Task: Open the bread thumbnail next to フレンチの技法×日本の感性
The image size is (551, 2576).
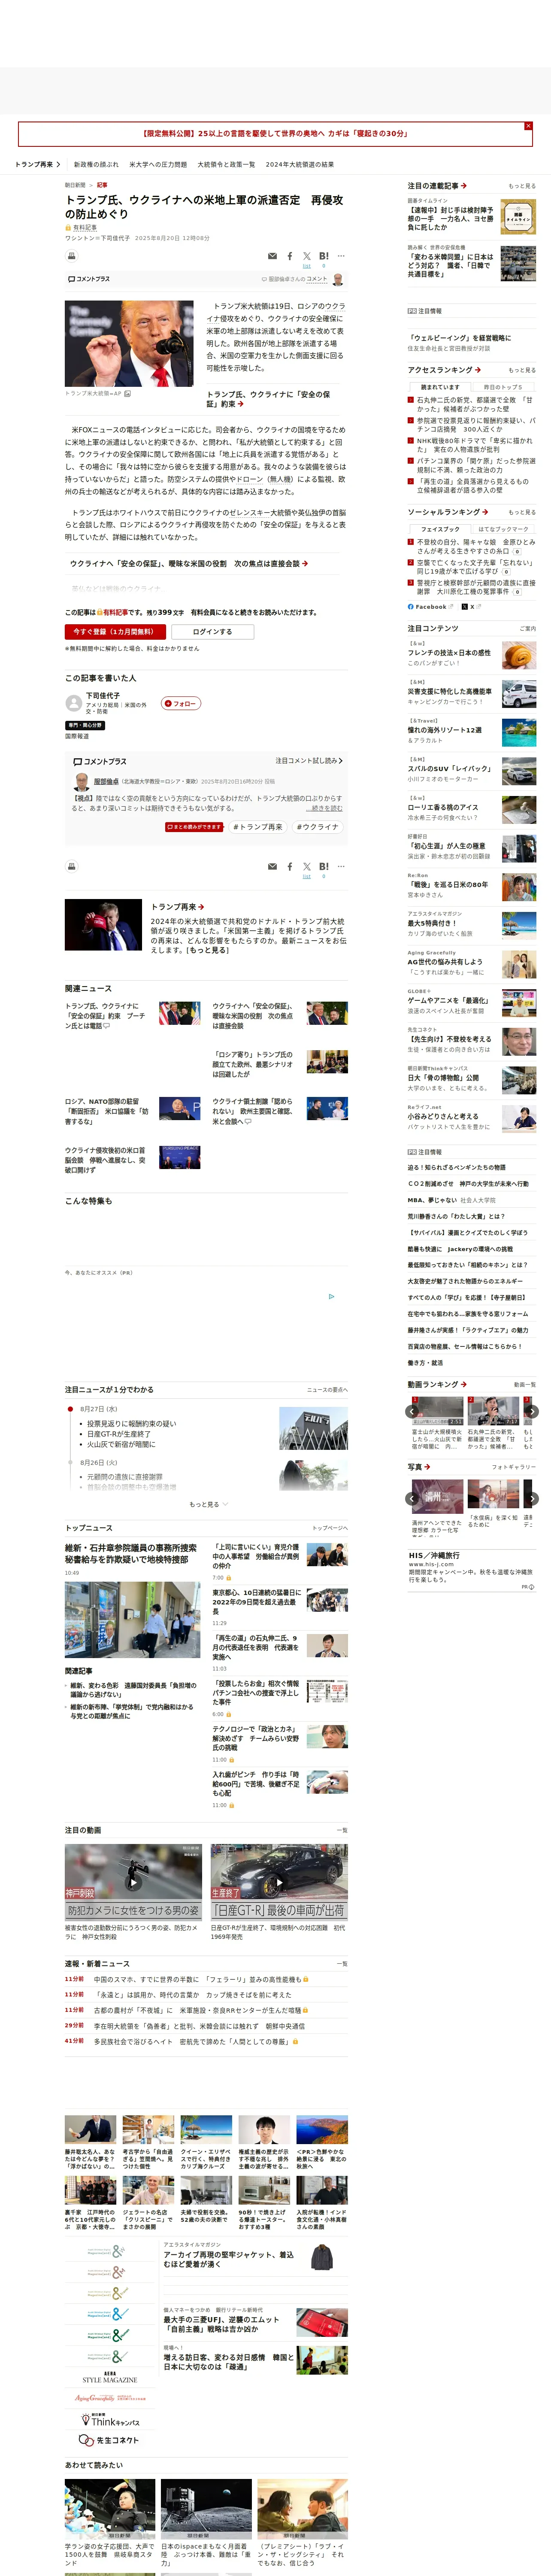Action: [x=518, y=655]
